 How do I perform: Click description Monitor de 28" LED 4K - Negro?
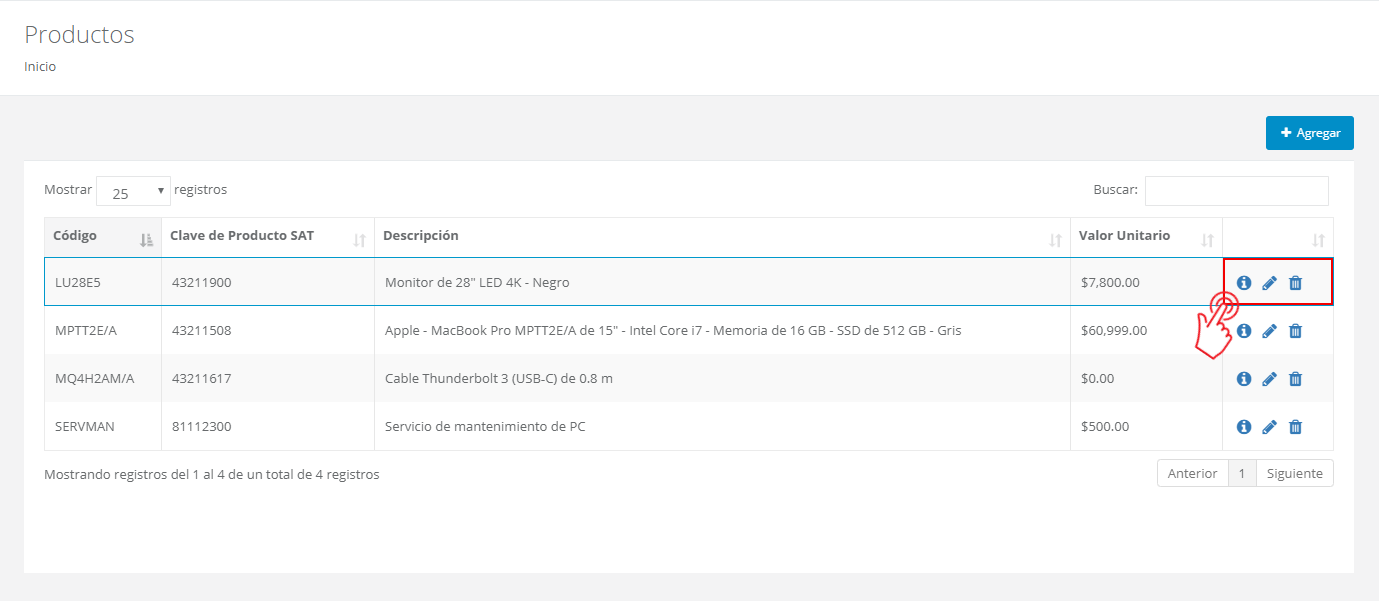pyautogui.click(x=477, y=283)
